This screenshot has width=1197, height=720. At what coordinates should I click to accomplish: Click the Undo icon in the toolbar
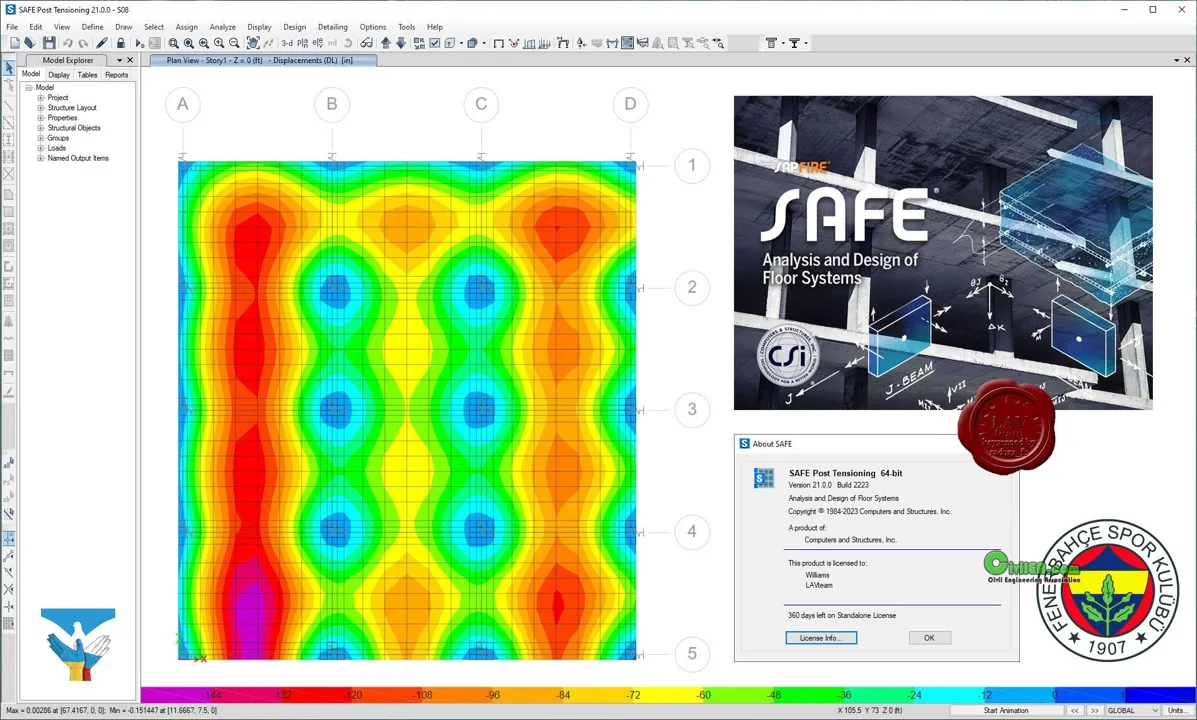[x=67, y=44]
